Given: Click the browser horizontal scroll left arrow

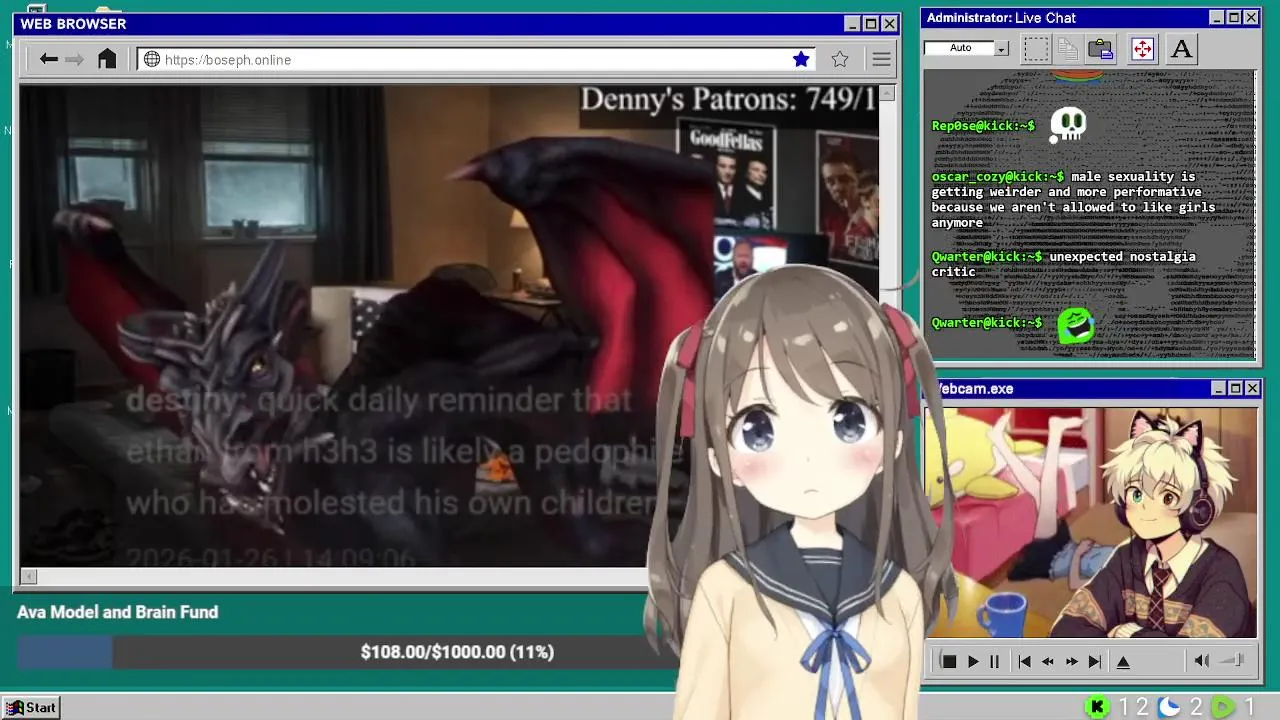Looking at the screenshot, I should click(x=29, y=576).
